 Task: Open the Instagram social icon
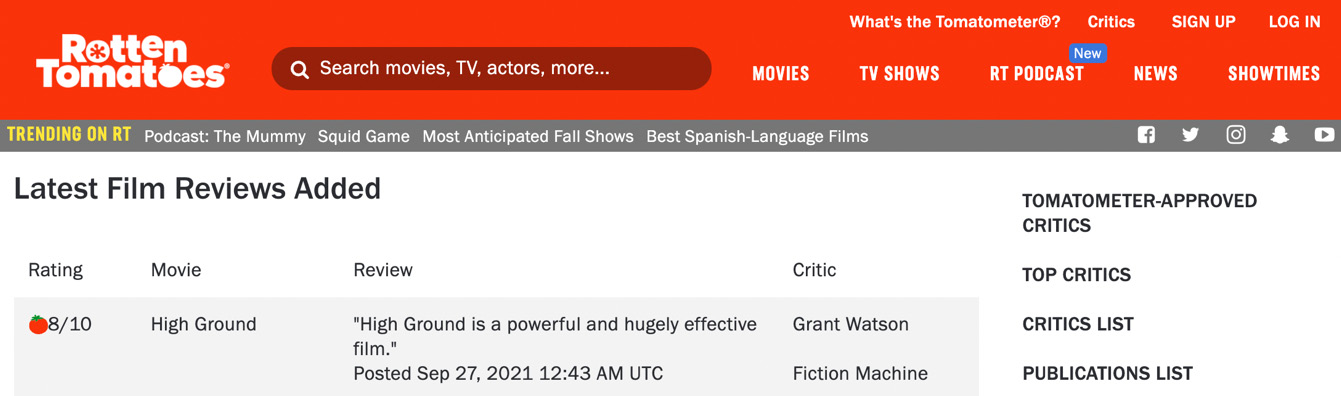pyautogui.click(x=1236, y=135)
